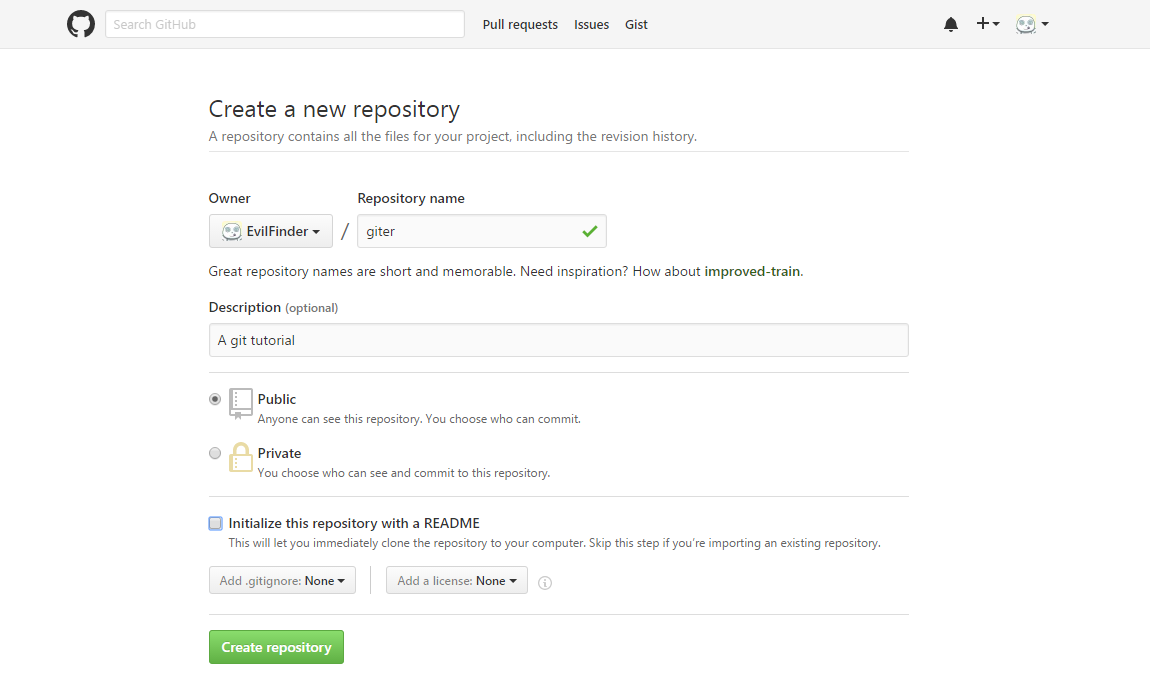The height and width of the screenshot is (676, 1150).
Task: Open the user avatar menu
Action: [1031, 24]
